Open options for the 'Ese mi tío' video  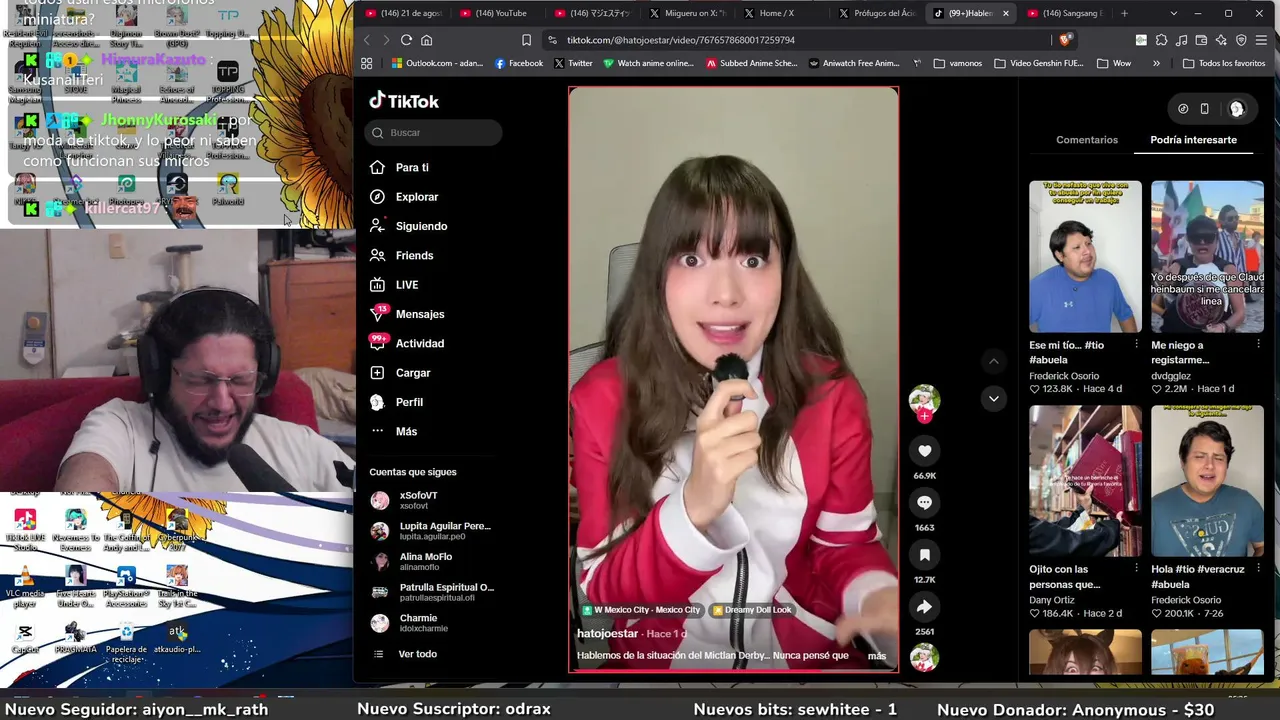tap(1136, 344)
